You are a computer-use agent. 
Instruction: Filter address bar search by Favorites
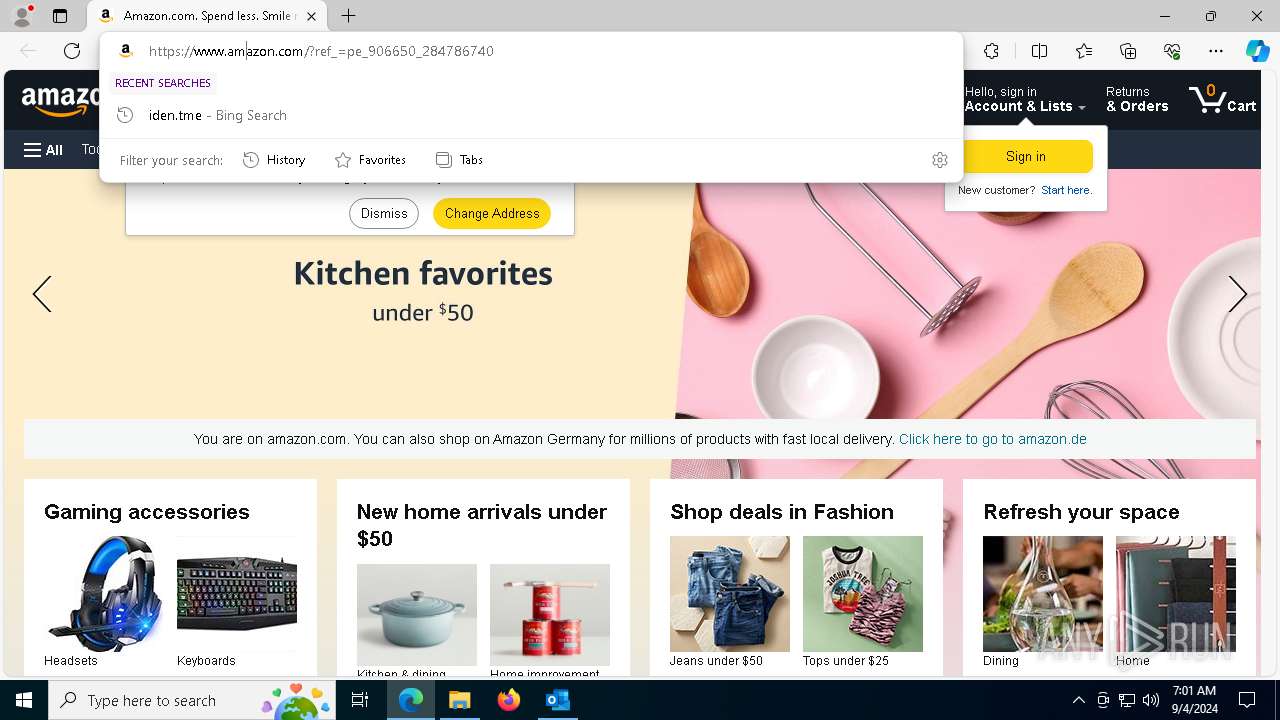point(370,160)
